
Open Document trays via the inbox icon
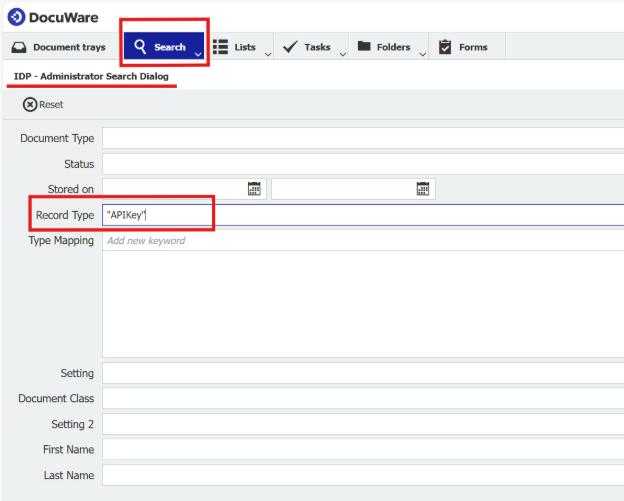(x=19, y=47)
